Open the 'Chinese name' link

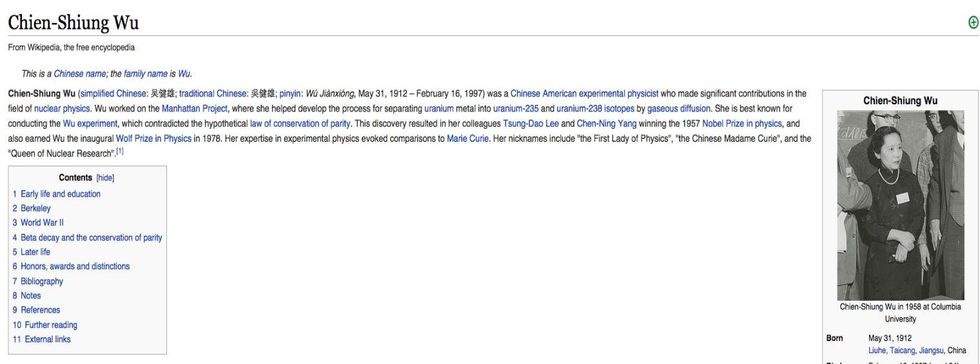(80, 74)
